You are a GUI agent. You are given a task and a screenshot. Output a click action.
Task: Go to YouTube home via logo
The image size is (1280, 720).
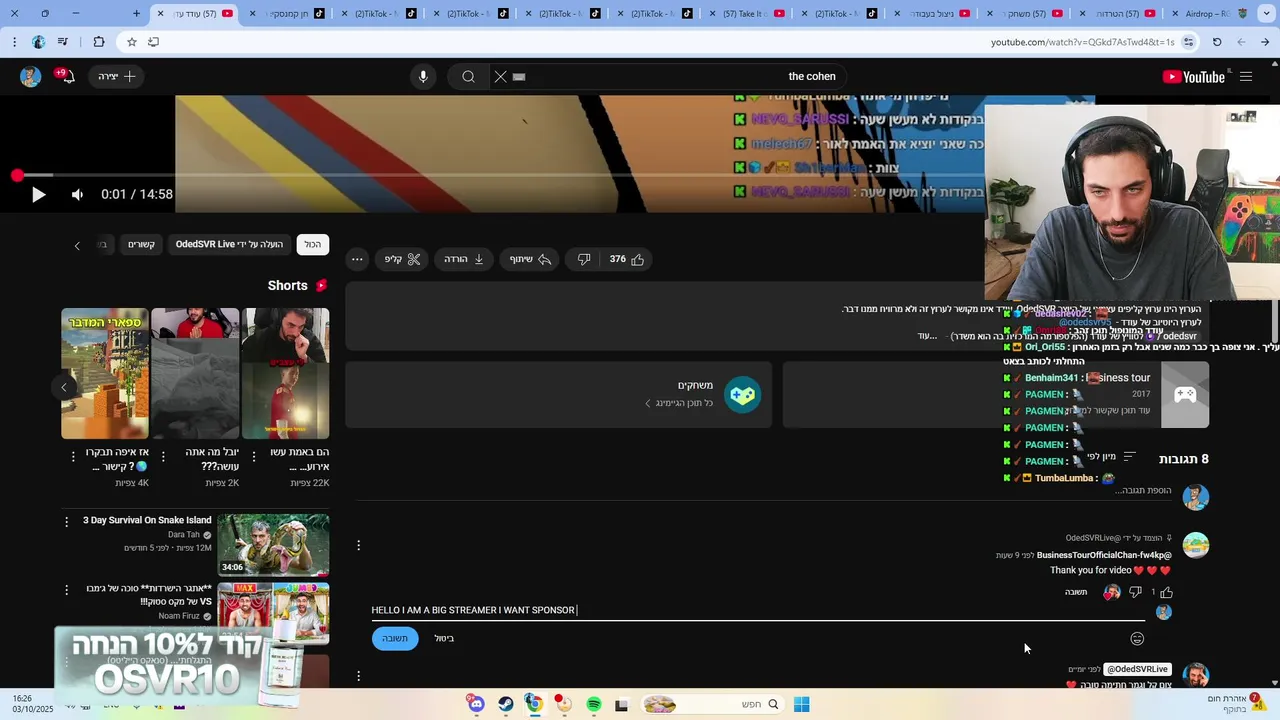coord(1194,77)
